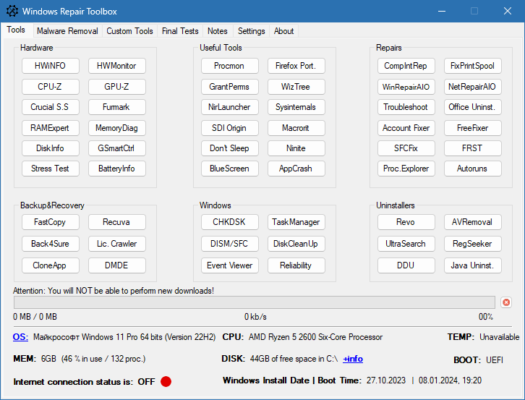This screenshot has width=525, height=400.
Task: Launch RAMExpert
Action: click(x=51, y=128)
